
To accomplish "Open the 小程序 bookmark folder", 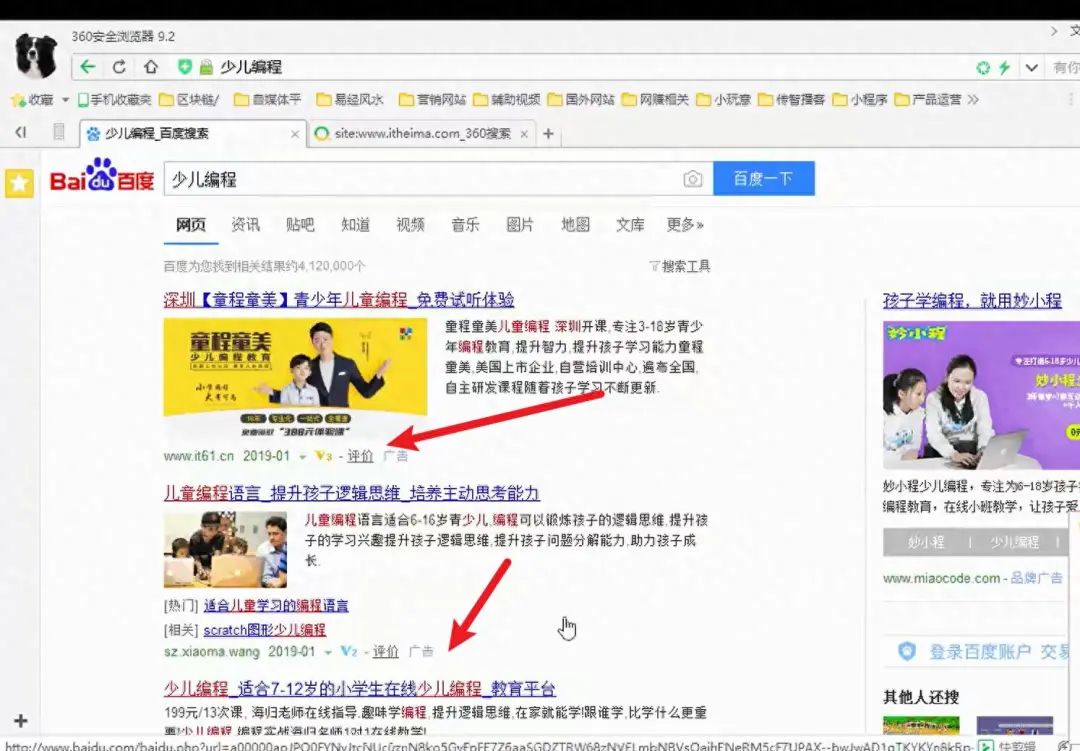I will pyautogui.click(x=860, y=100).
